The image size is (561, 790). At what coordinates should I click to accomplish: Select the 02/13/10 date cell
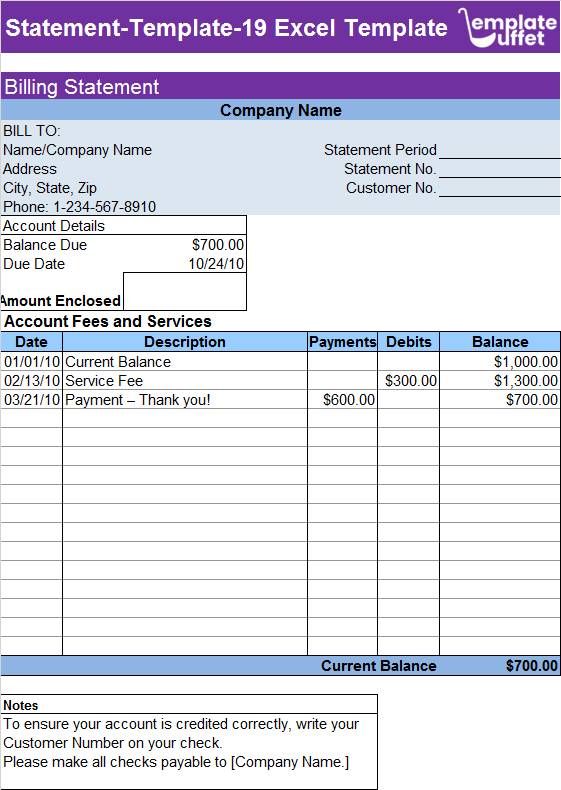click(32, 381)
